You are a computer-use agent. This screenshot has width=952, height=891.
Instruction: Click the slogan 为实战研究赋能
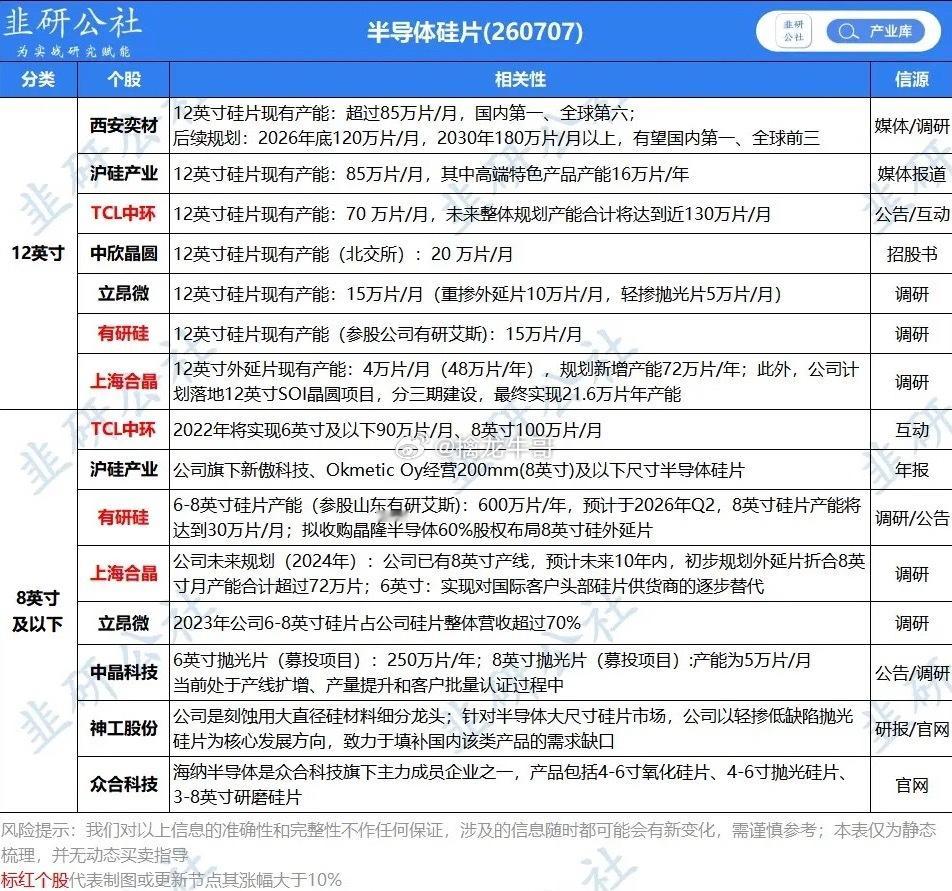pyautogui.click(x=73, y=51)
